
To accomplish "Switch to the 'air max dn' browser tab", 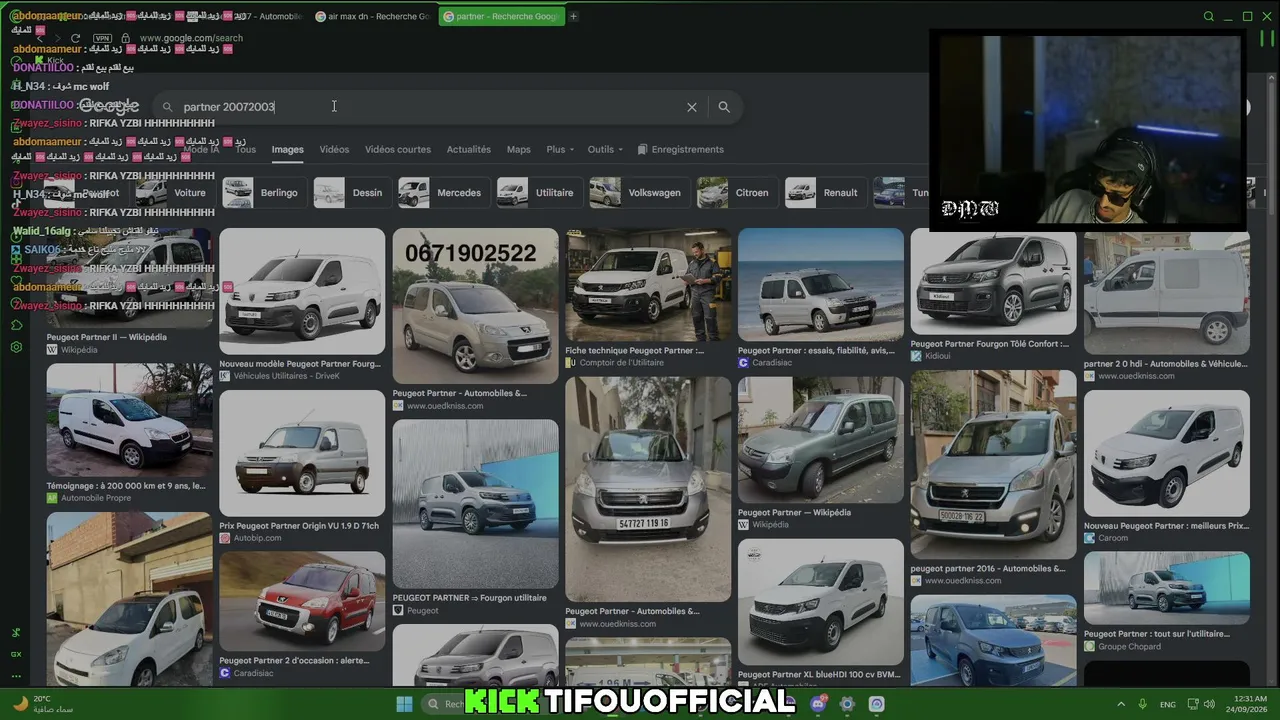I will pos(372,16).
